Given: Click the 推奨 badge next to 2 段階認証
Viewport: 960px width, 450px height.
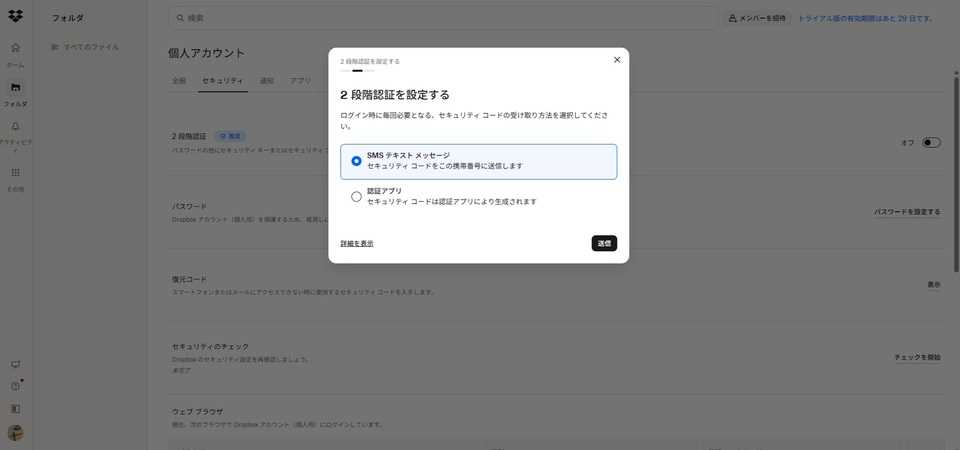Looking at the screenshot, I should [231, 136].
